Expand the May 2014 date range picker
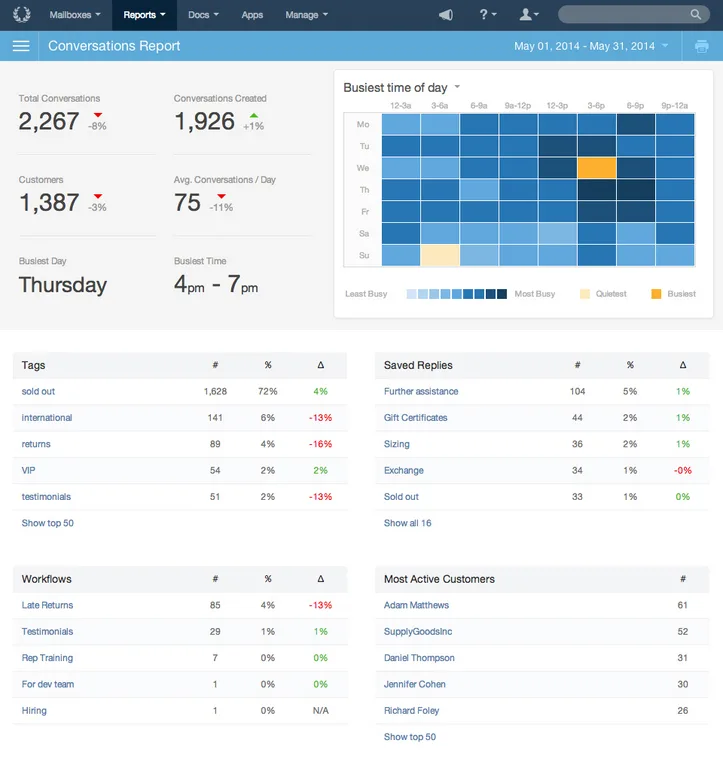 coord(591,46)
